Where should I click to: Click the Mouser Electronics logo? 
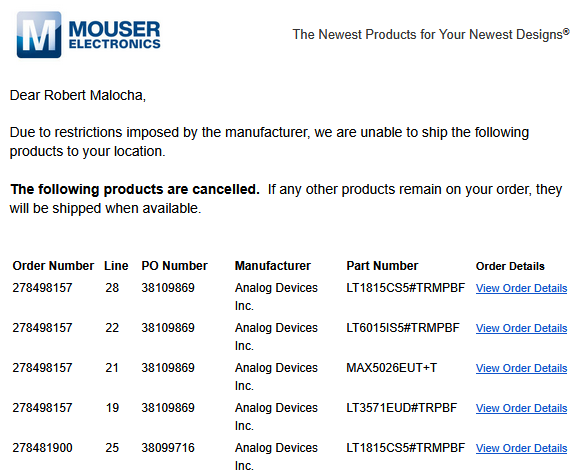88,34
